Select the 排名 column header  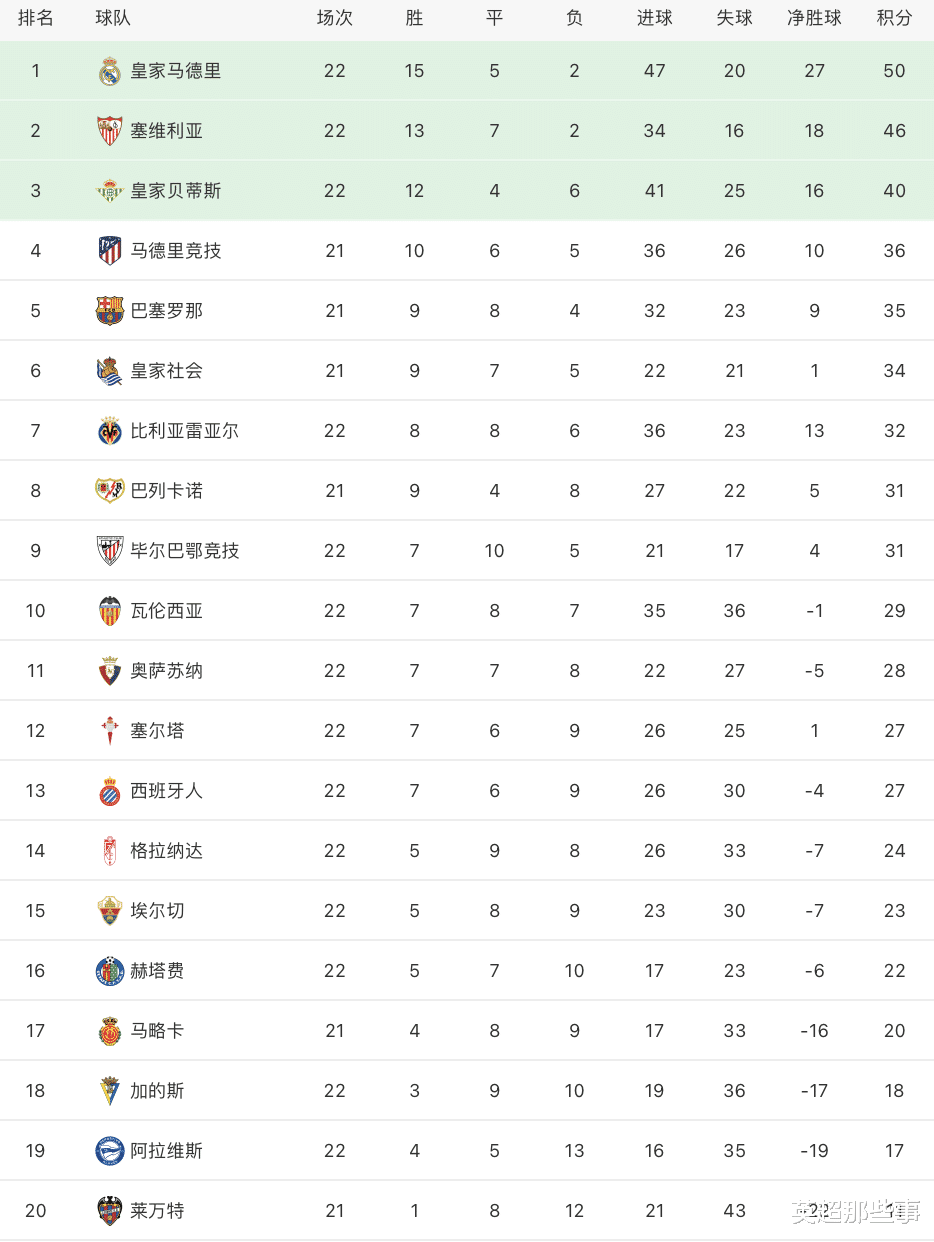[x=36, y=19]
